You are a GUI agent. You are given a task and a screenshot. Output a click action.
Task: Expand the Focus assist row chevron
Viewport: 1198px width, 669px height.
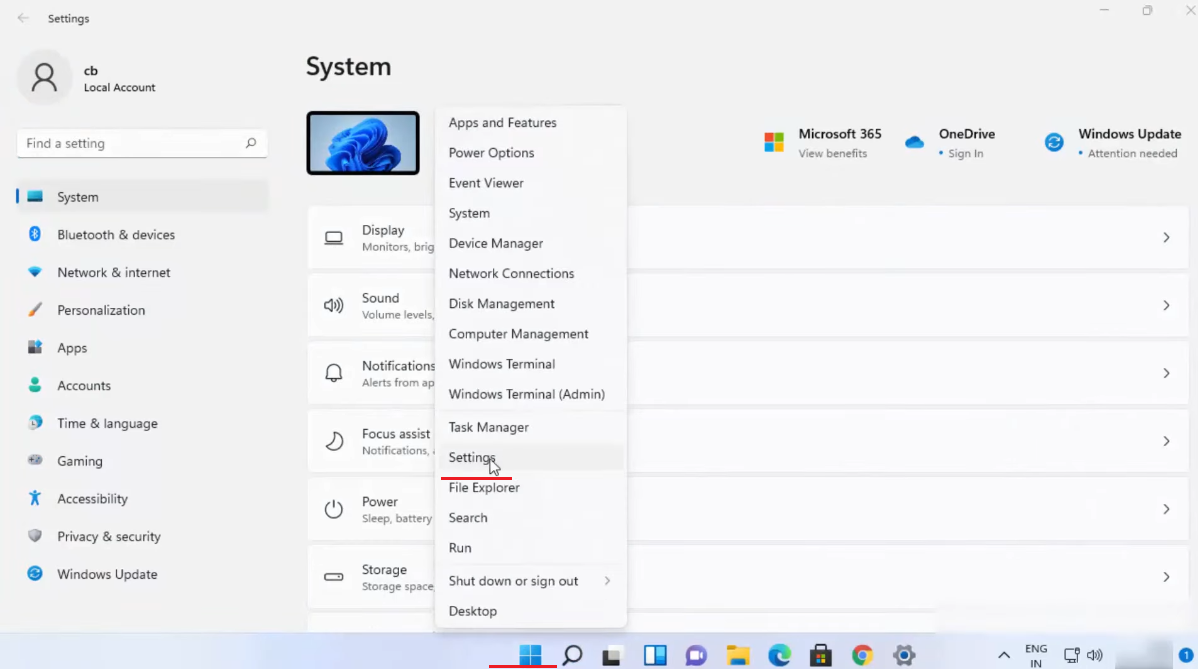coord(1166,441)
